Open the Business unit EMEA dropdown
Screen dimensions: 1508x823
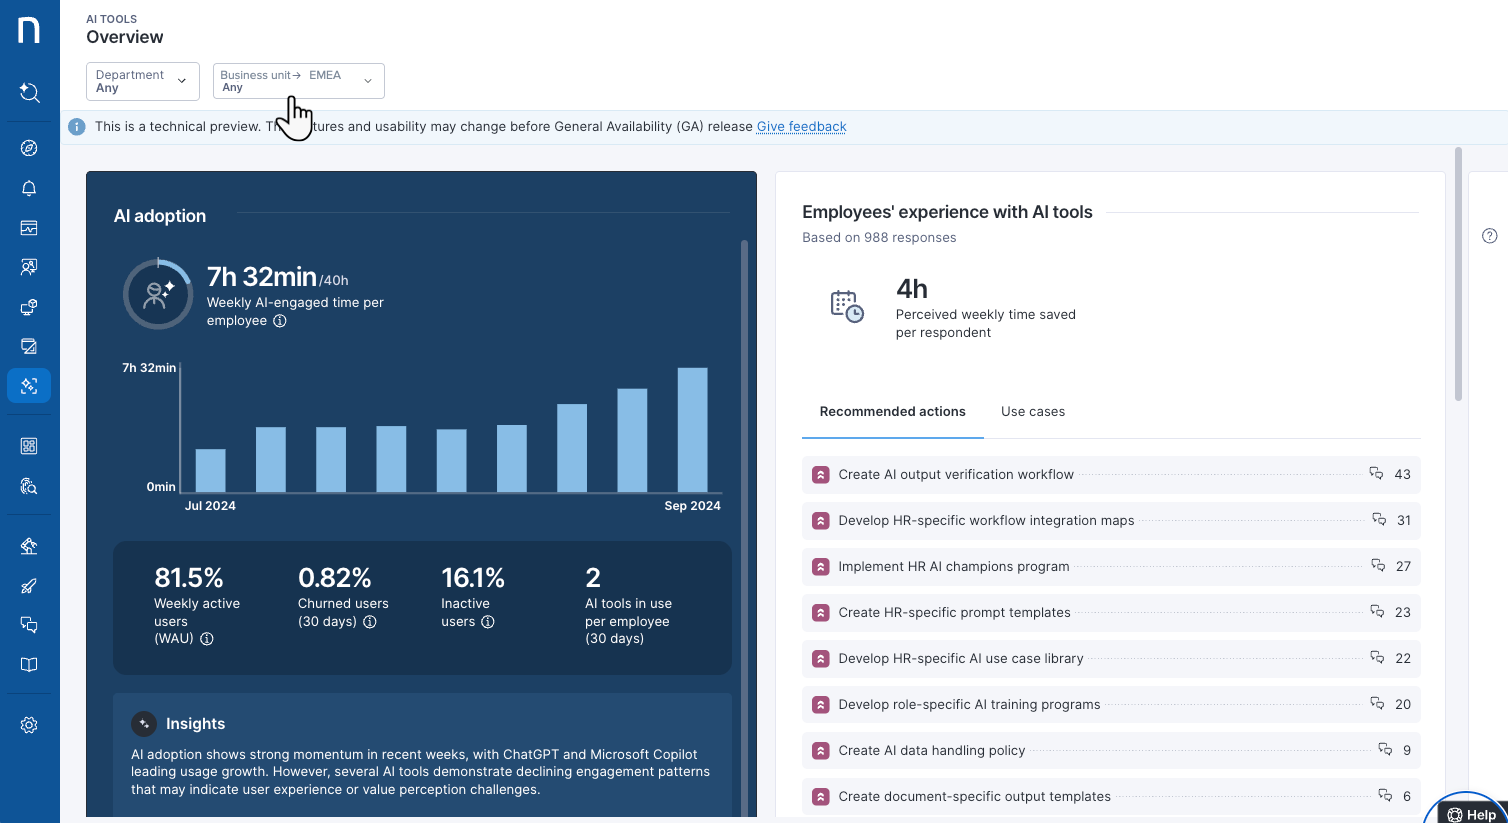click(x=298, y=81)
